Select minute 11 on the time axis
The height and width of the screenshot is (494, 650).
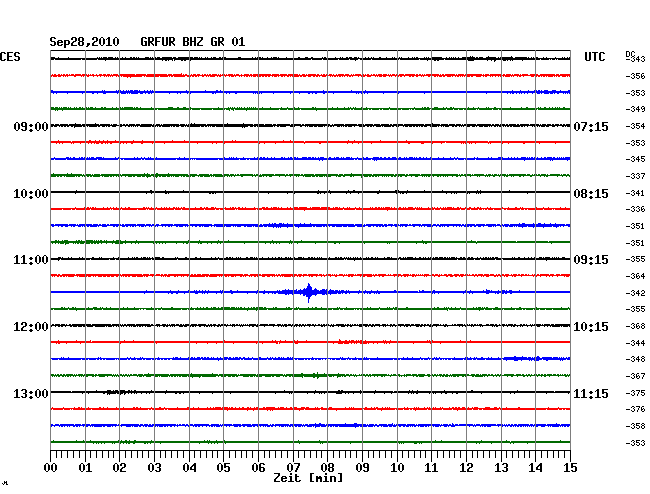point(432,468)
